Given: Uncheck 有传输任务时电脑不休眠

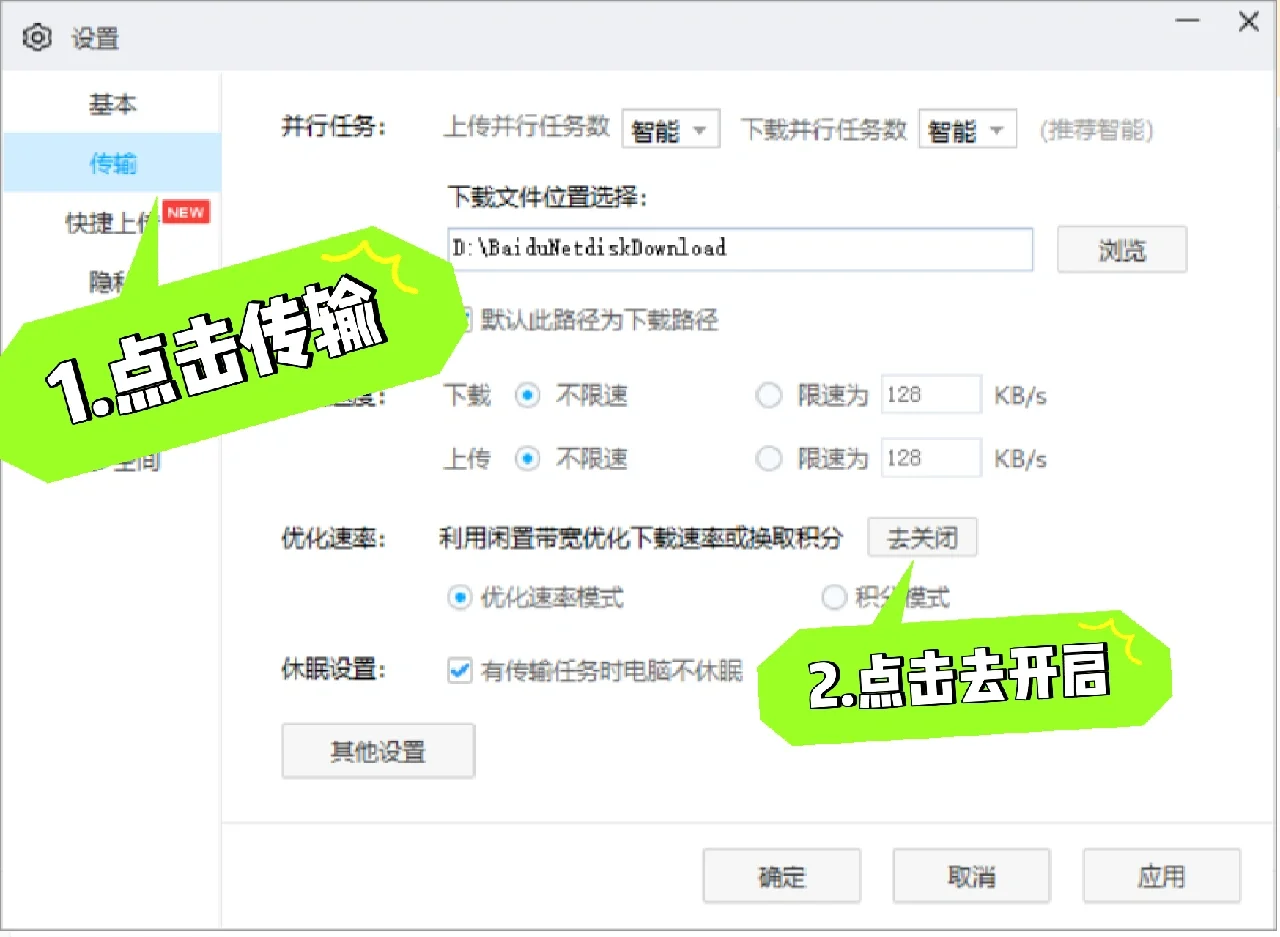Looking at the screenshot, I should coord(459,671).
